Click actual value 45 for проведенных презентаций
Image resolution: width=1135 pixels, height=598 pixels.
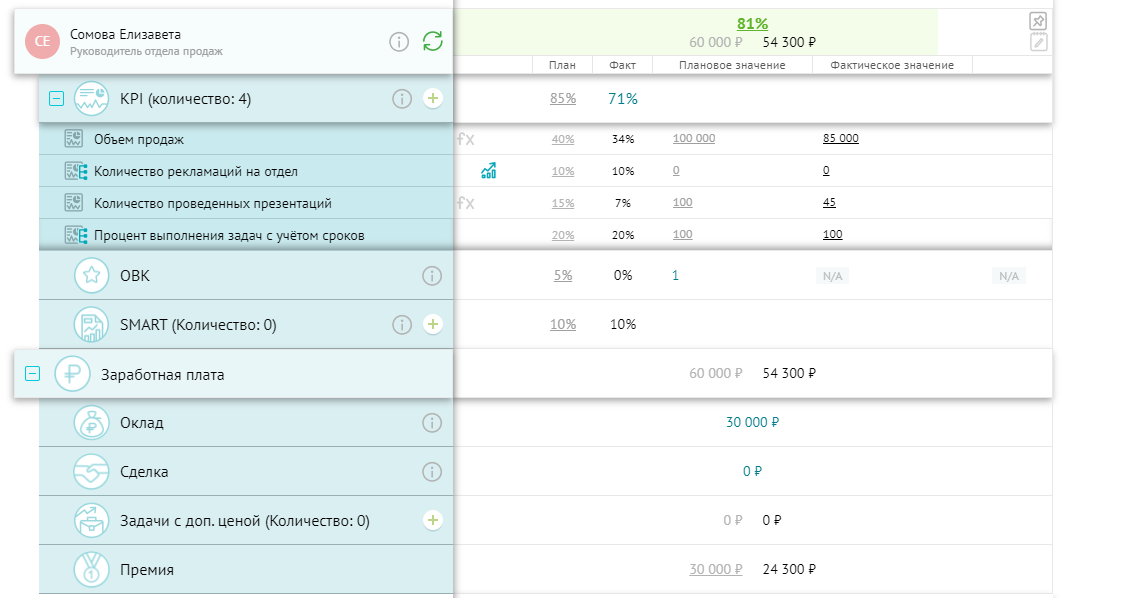[x=830, y=202]
